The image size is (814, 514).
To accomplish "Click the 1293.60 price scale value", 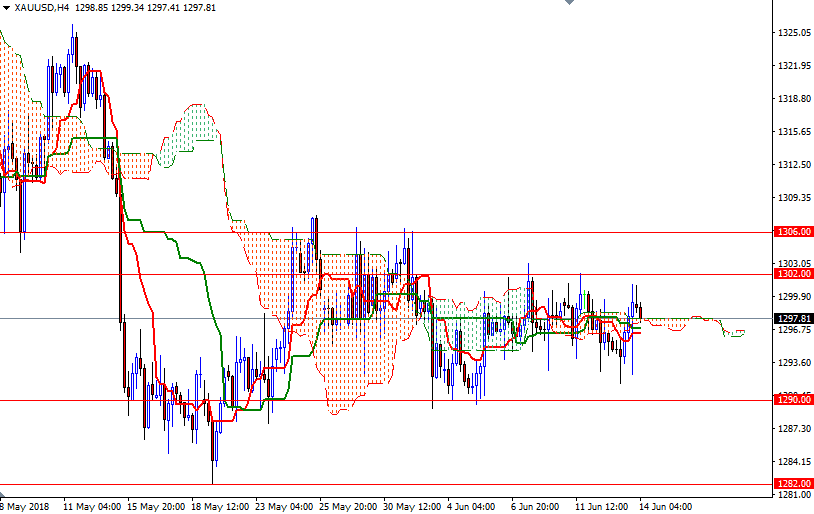I will point(794,362).
